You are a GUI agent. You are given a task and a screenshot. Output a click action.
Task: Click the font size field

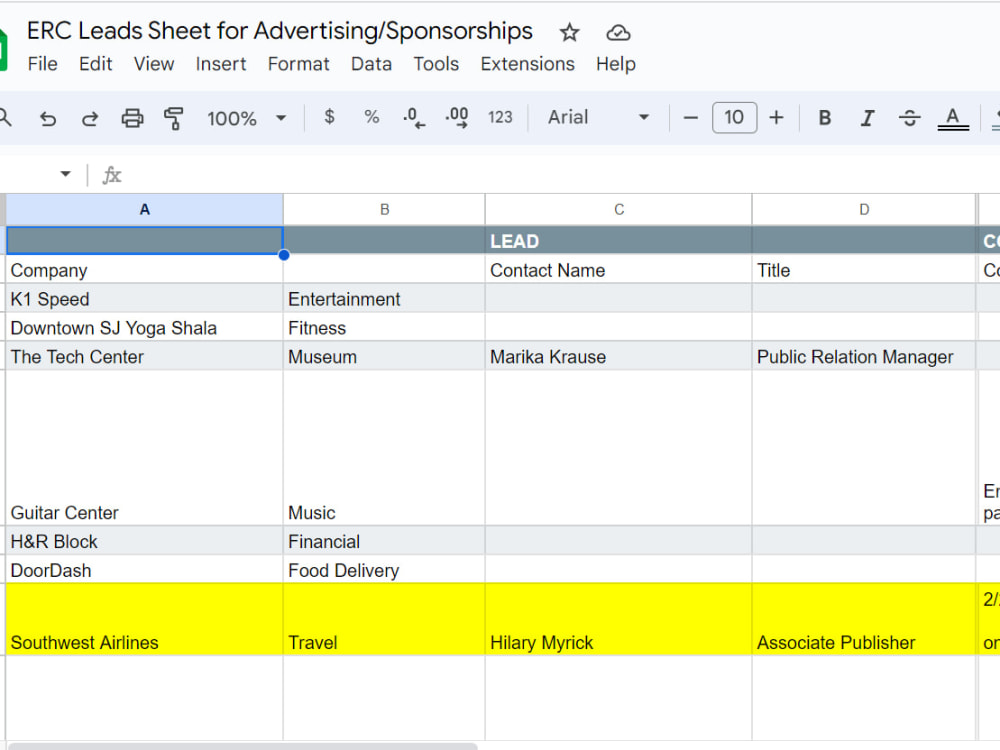734,117
